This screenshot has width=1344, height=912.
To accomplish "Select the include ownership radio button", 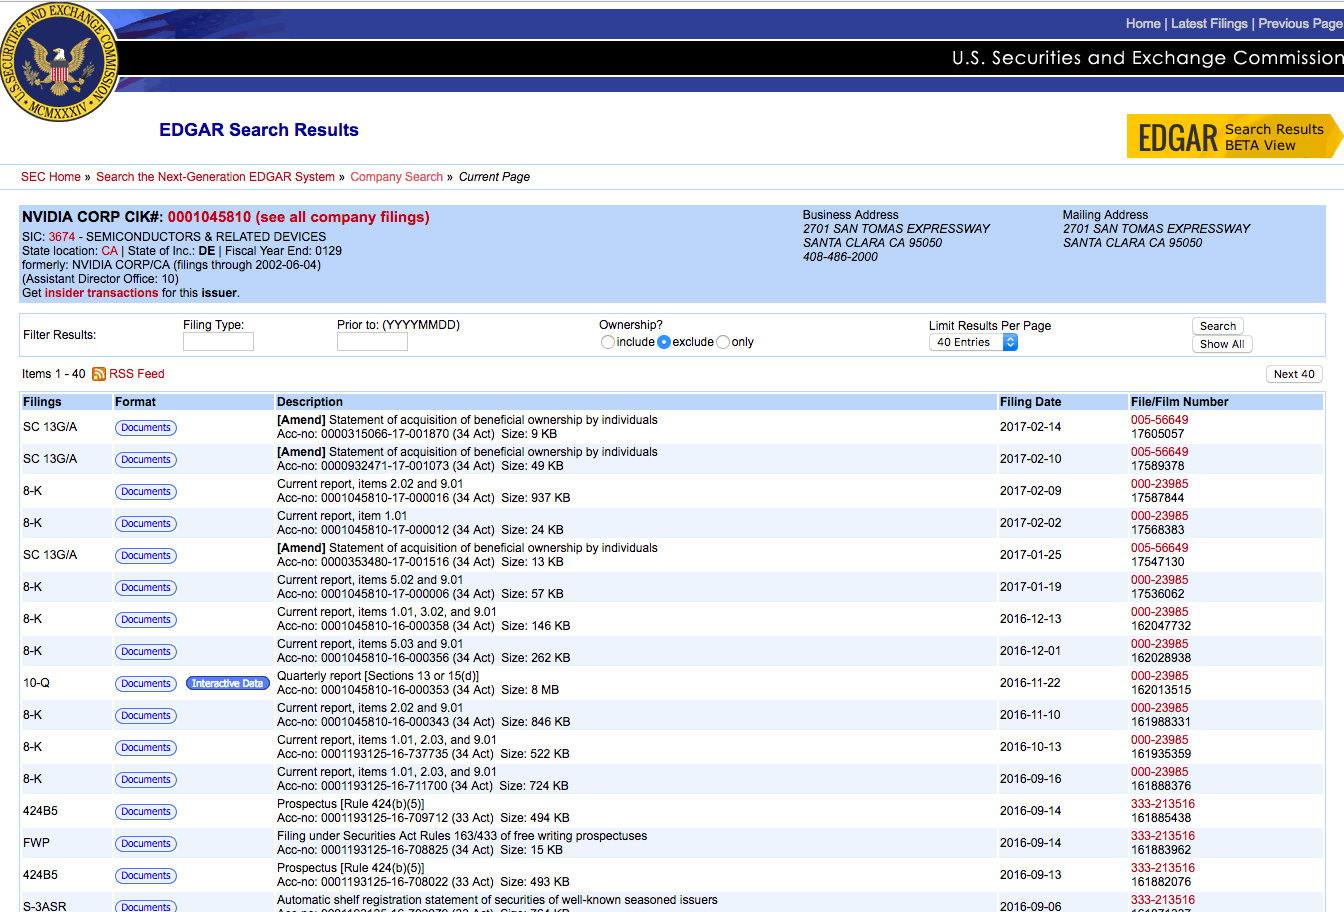I will point(608,342).
